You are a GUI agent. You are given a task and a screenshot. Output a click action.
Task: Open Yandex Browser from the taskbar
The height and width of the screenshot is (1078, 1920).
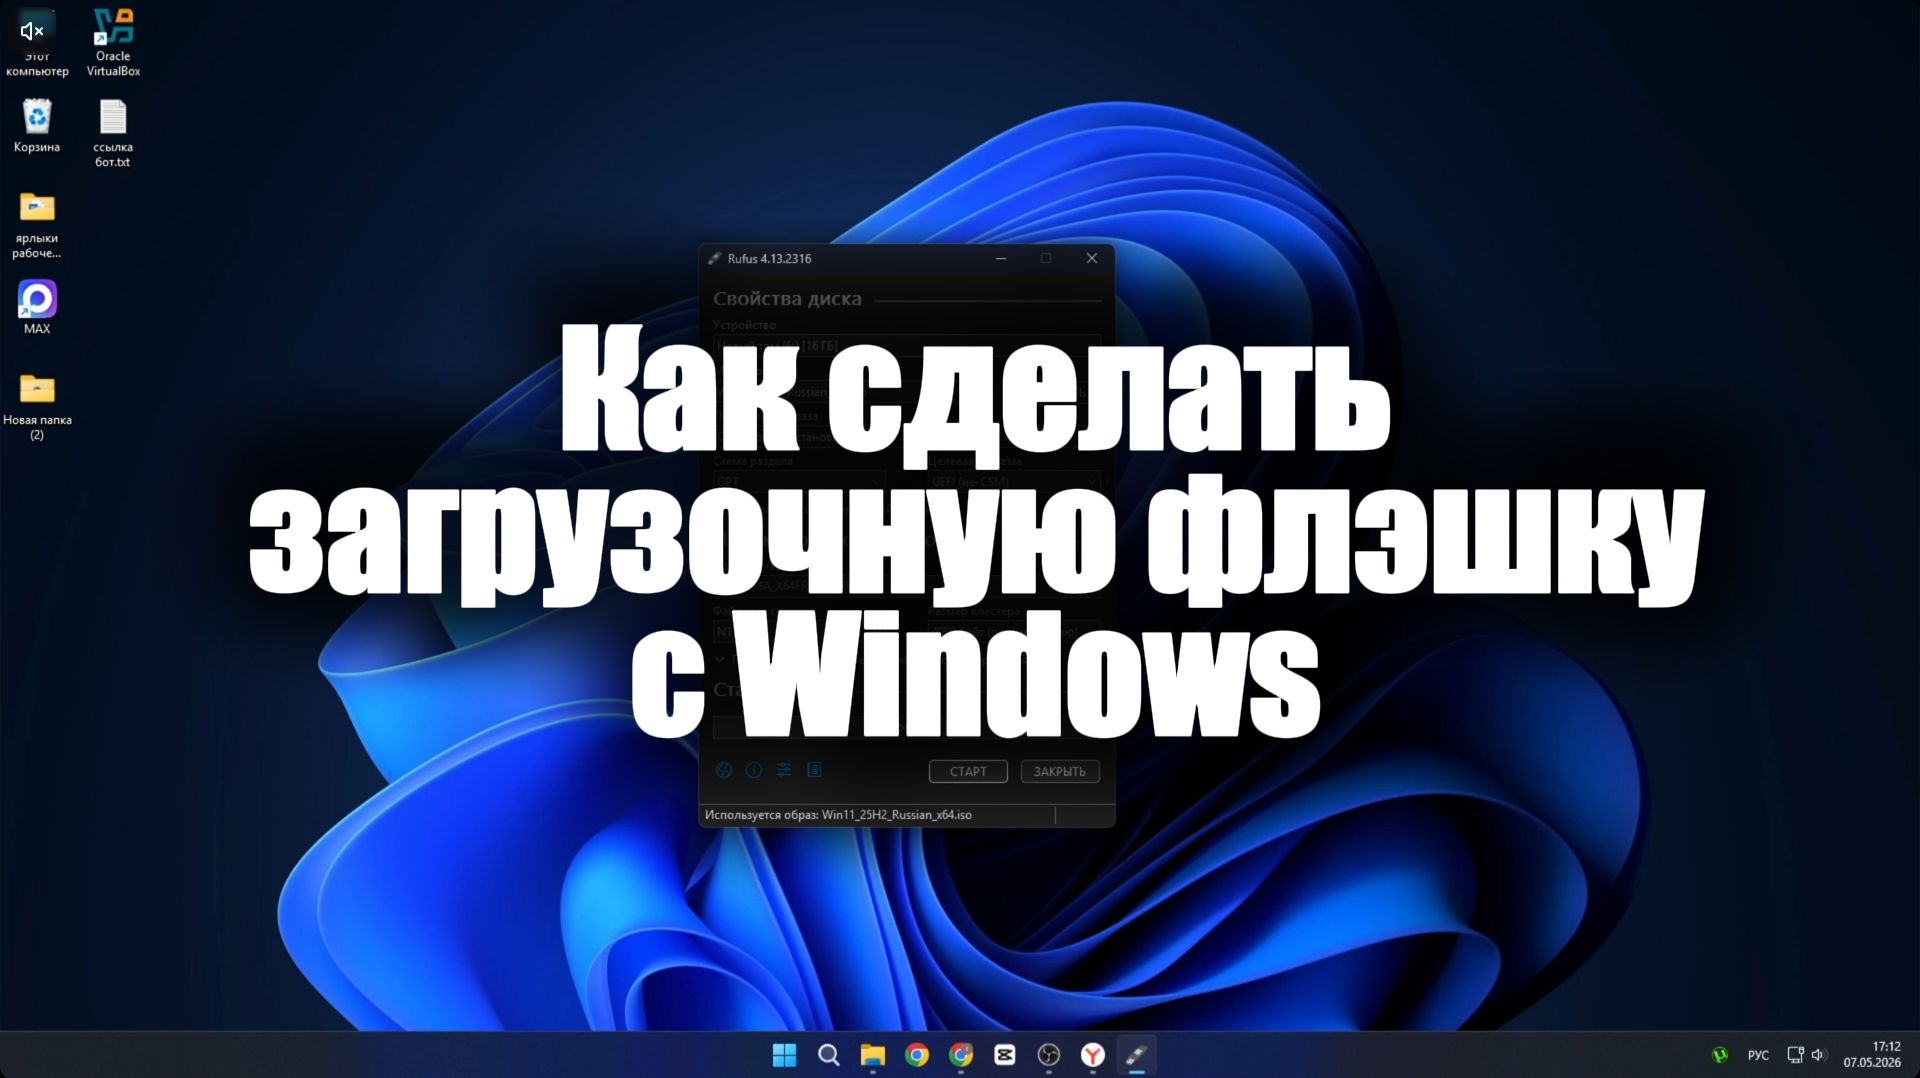point(1093,1055)
